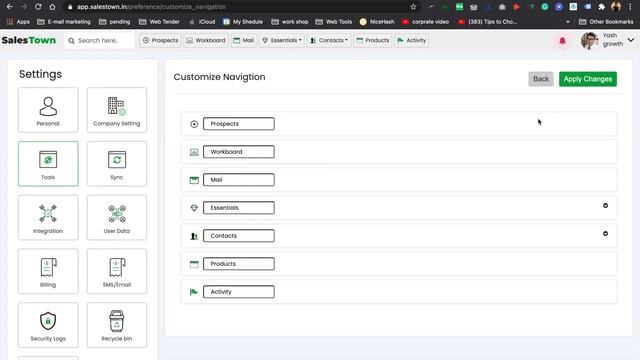Click the Workboard row icon
The image size is (640, 360).
coord(194,152)
